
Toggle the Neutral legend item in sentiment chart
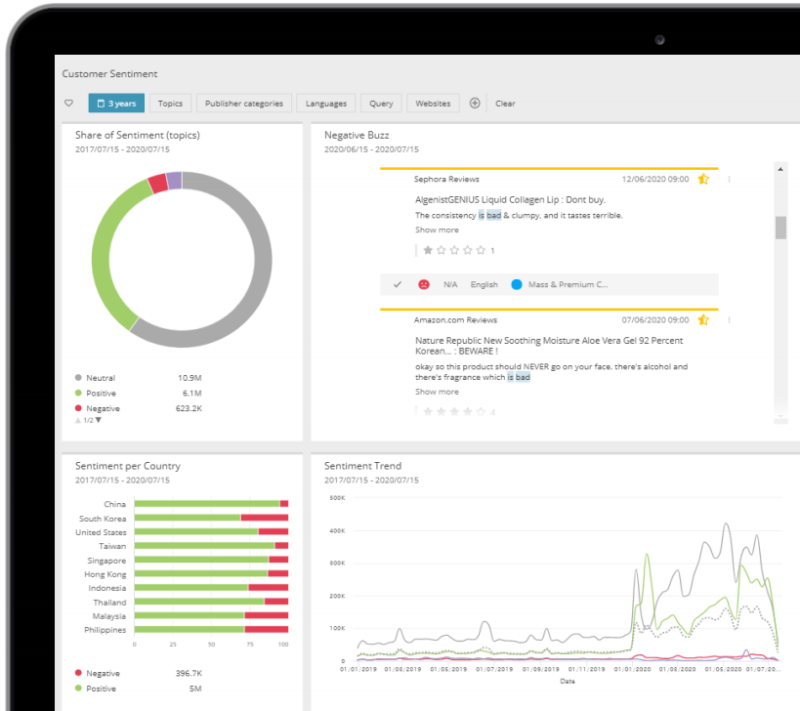click(x=95, y=378)
